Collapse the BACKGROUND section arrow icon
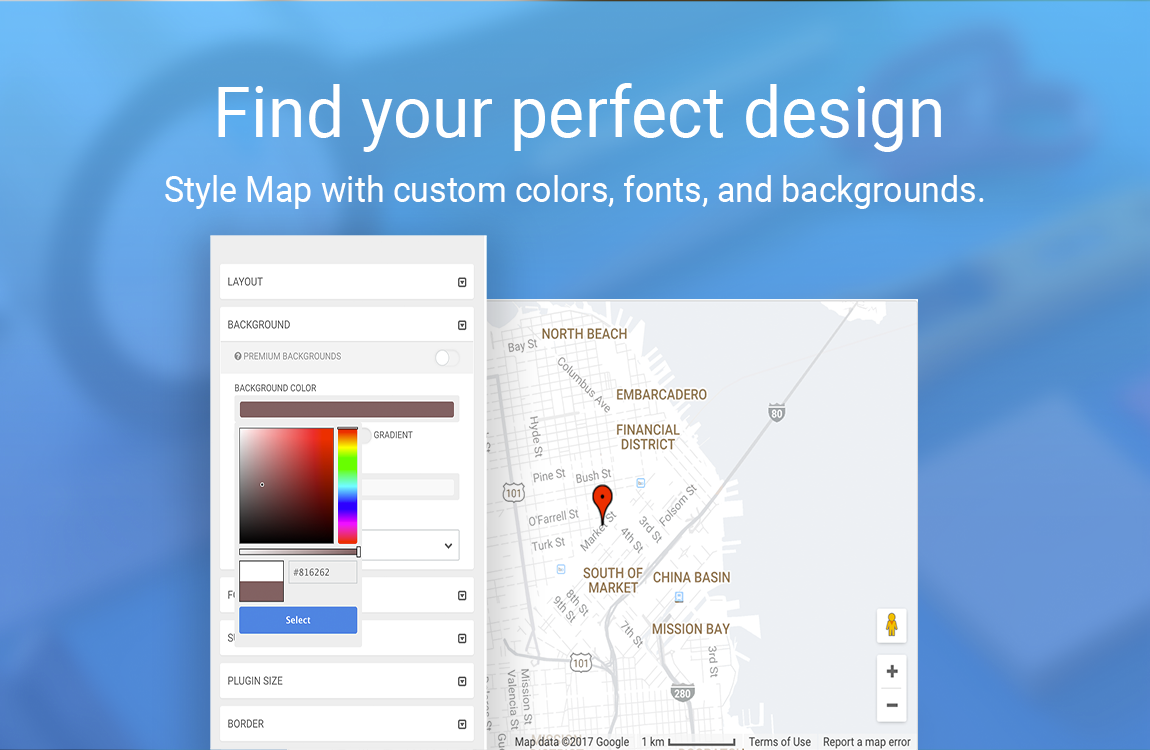This screenshot has height=750, width=1150. pyautogui.click(x=462, y=325)
